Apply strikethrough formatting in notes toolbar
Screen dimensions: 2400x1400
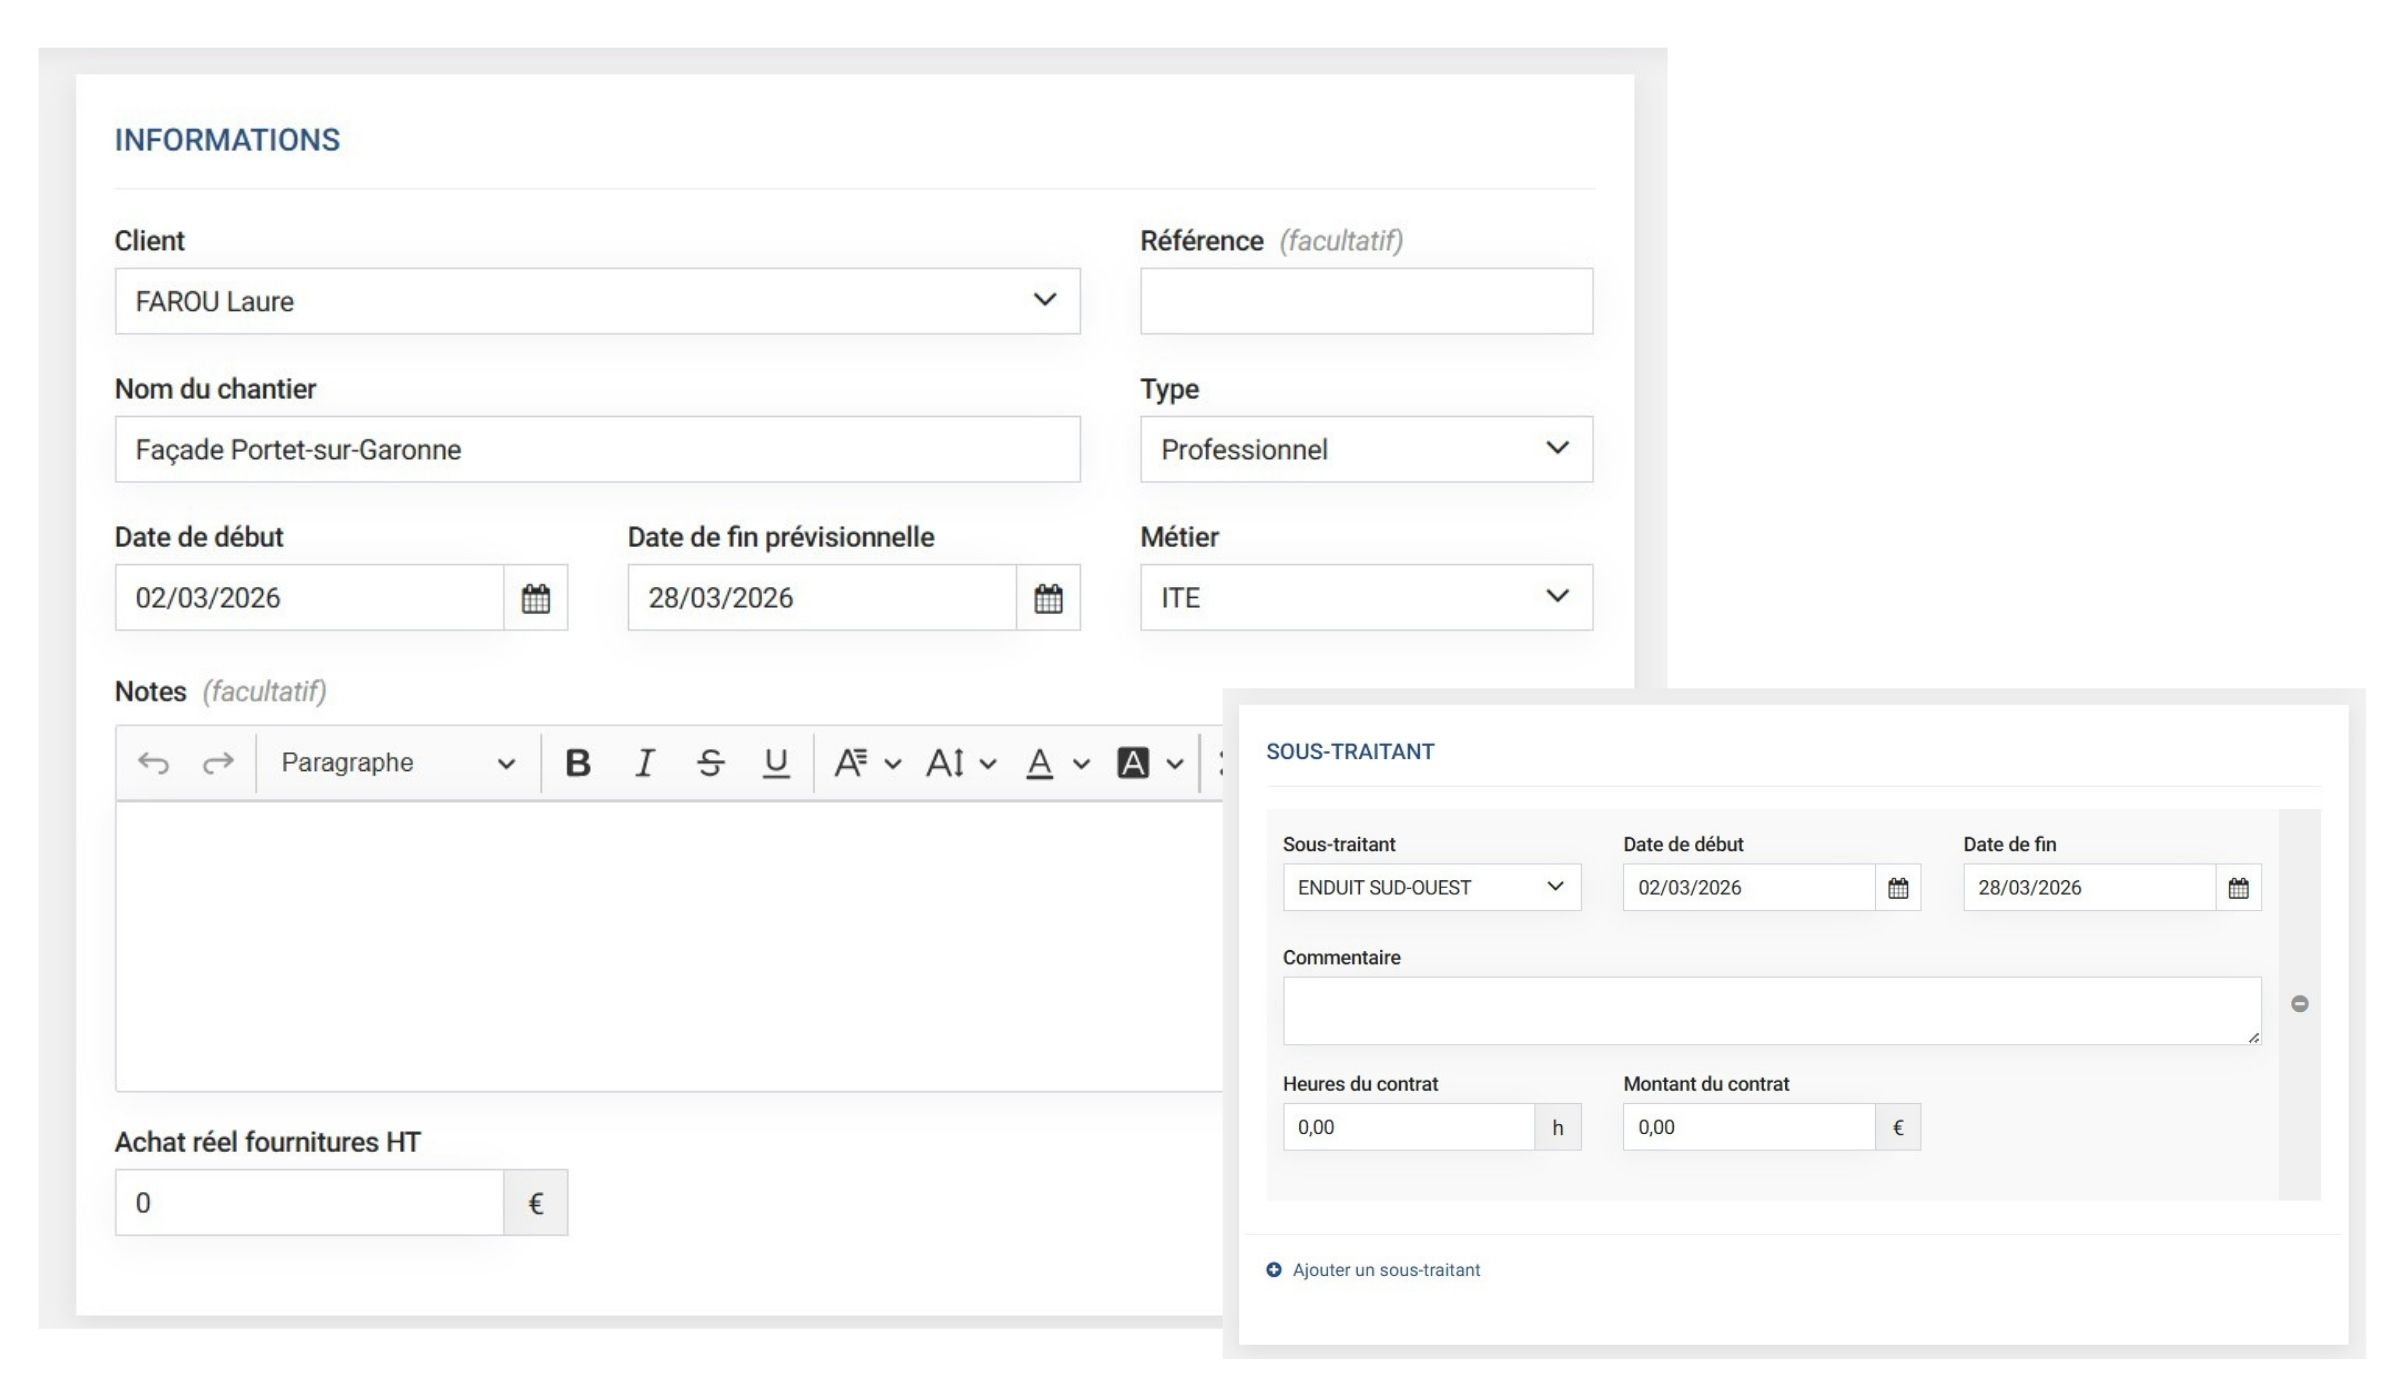[x=710, y=764]
